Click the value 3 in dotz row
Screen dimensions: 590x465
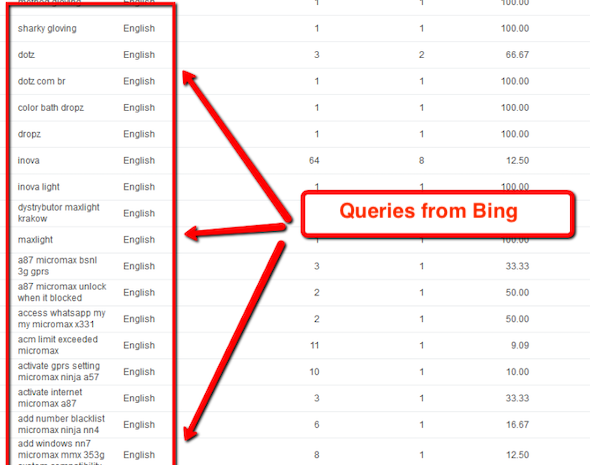317,55
